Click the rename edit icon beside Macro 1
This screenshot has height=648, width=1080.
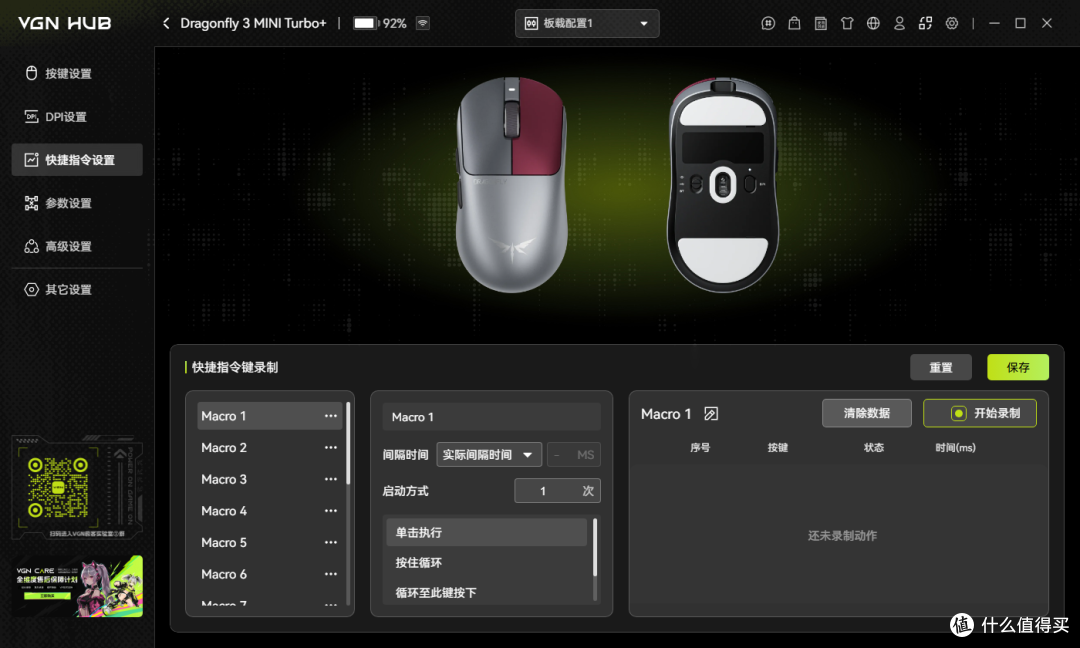(711, 414)
